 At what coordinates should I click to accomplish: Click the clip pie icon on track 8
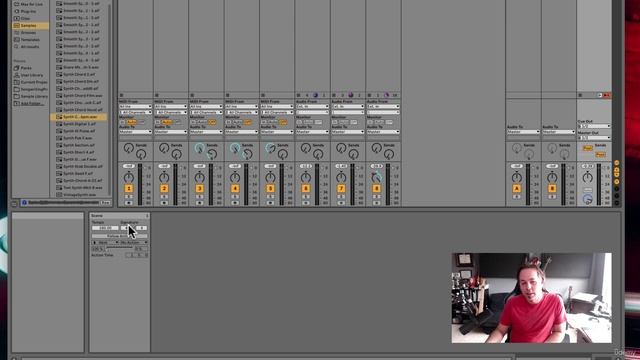pyautogui.click(x=386, y=95)
